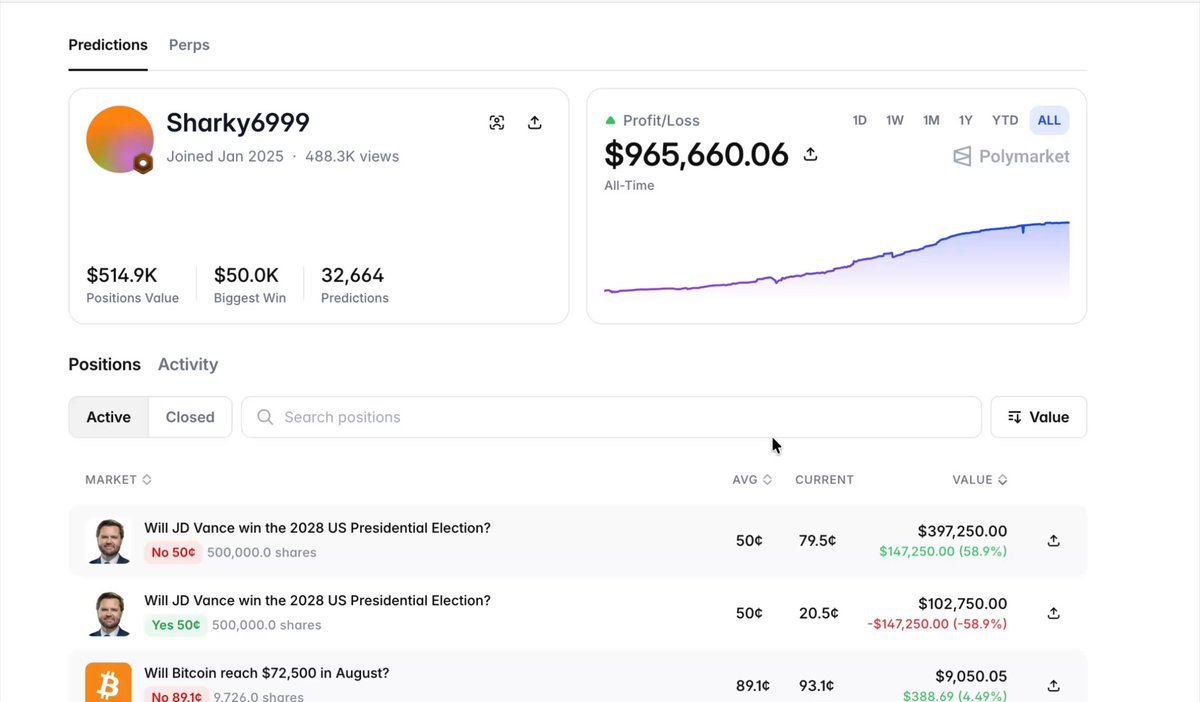Open the Value sort dropdown

point(1038,417)
